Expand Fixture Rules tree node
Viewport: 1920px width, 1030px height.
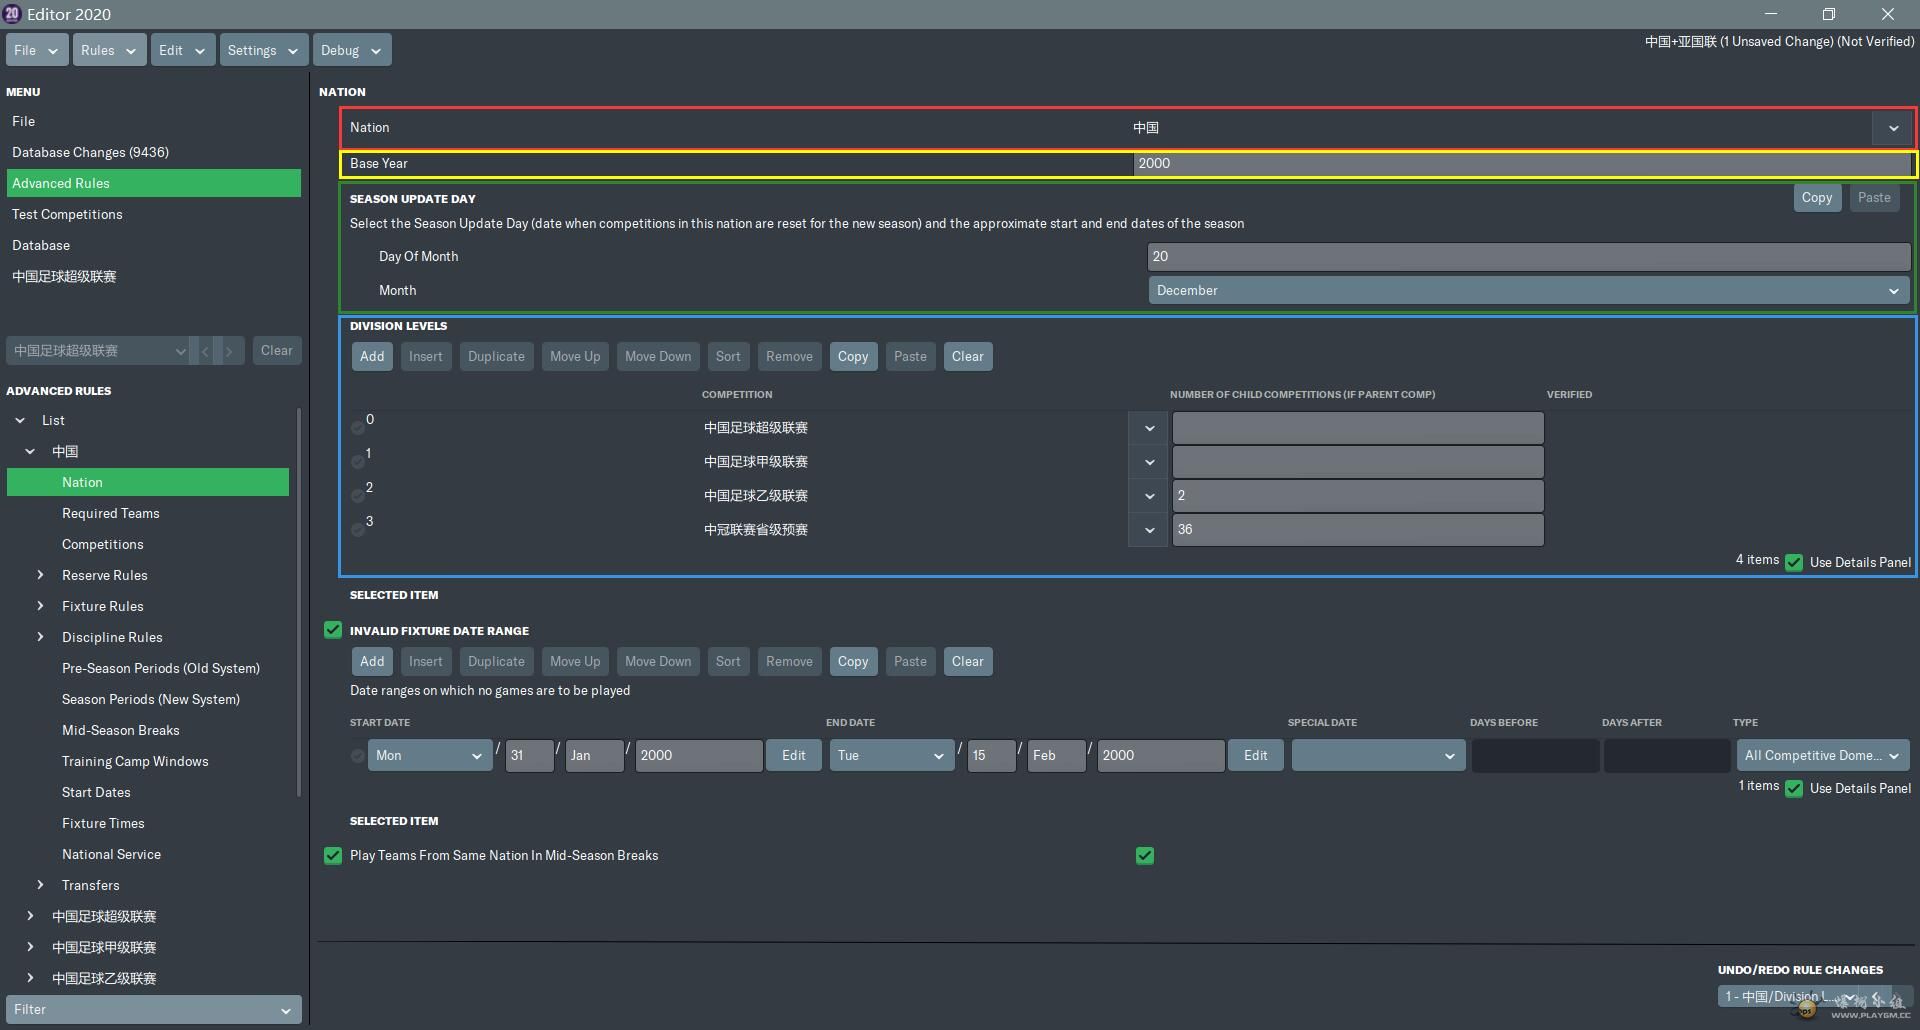40,607
